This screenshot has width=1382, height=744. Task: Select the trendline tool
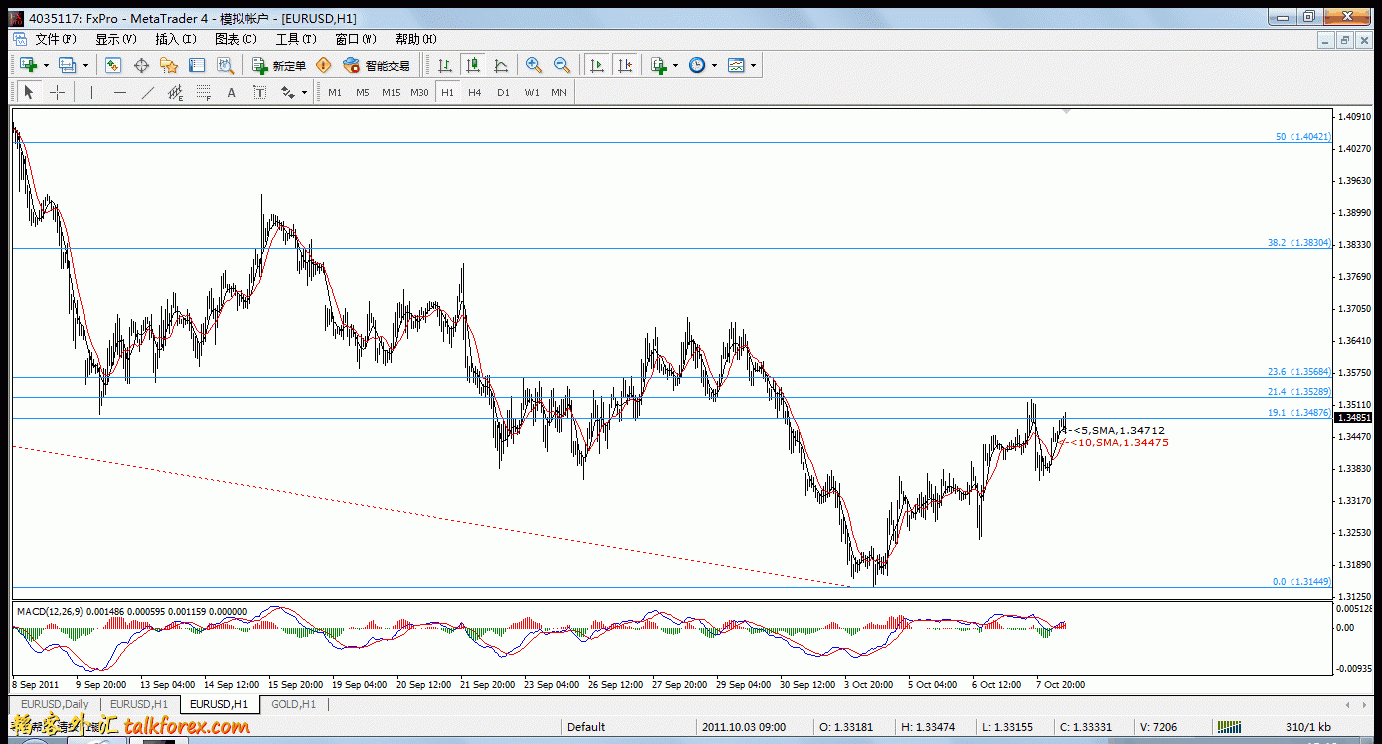(148, 92)
